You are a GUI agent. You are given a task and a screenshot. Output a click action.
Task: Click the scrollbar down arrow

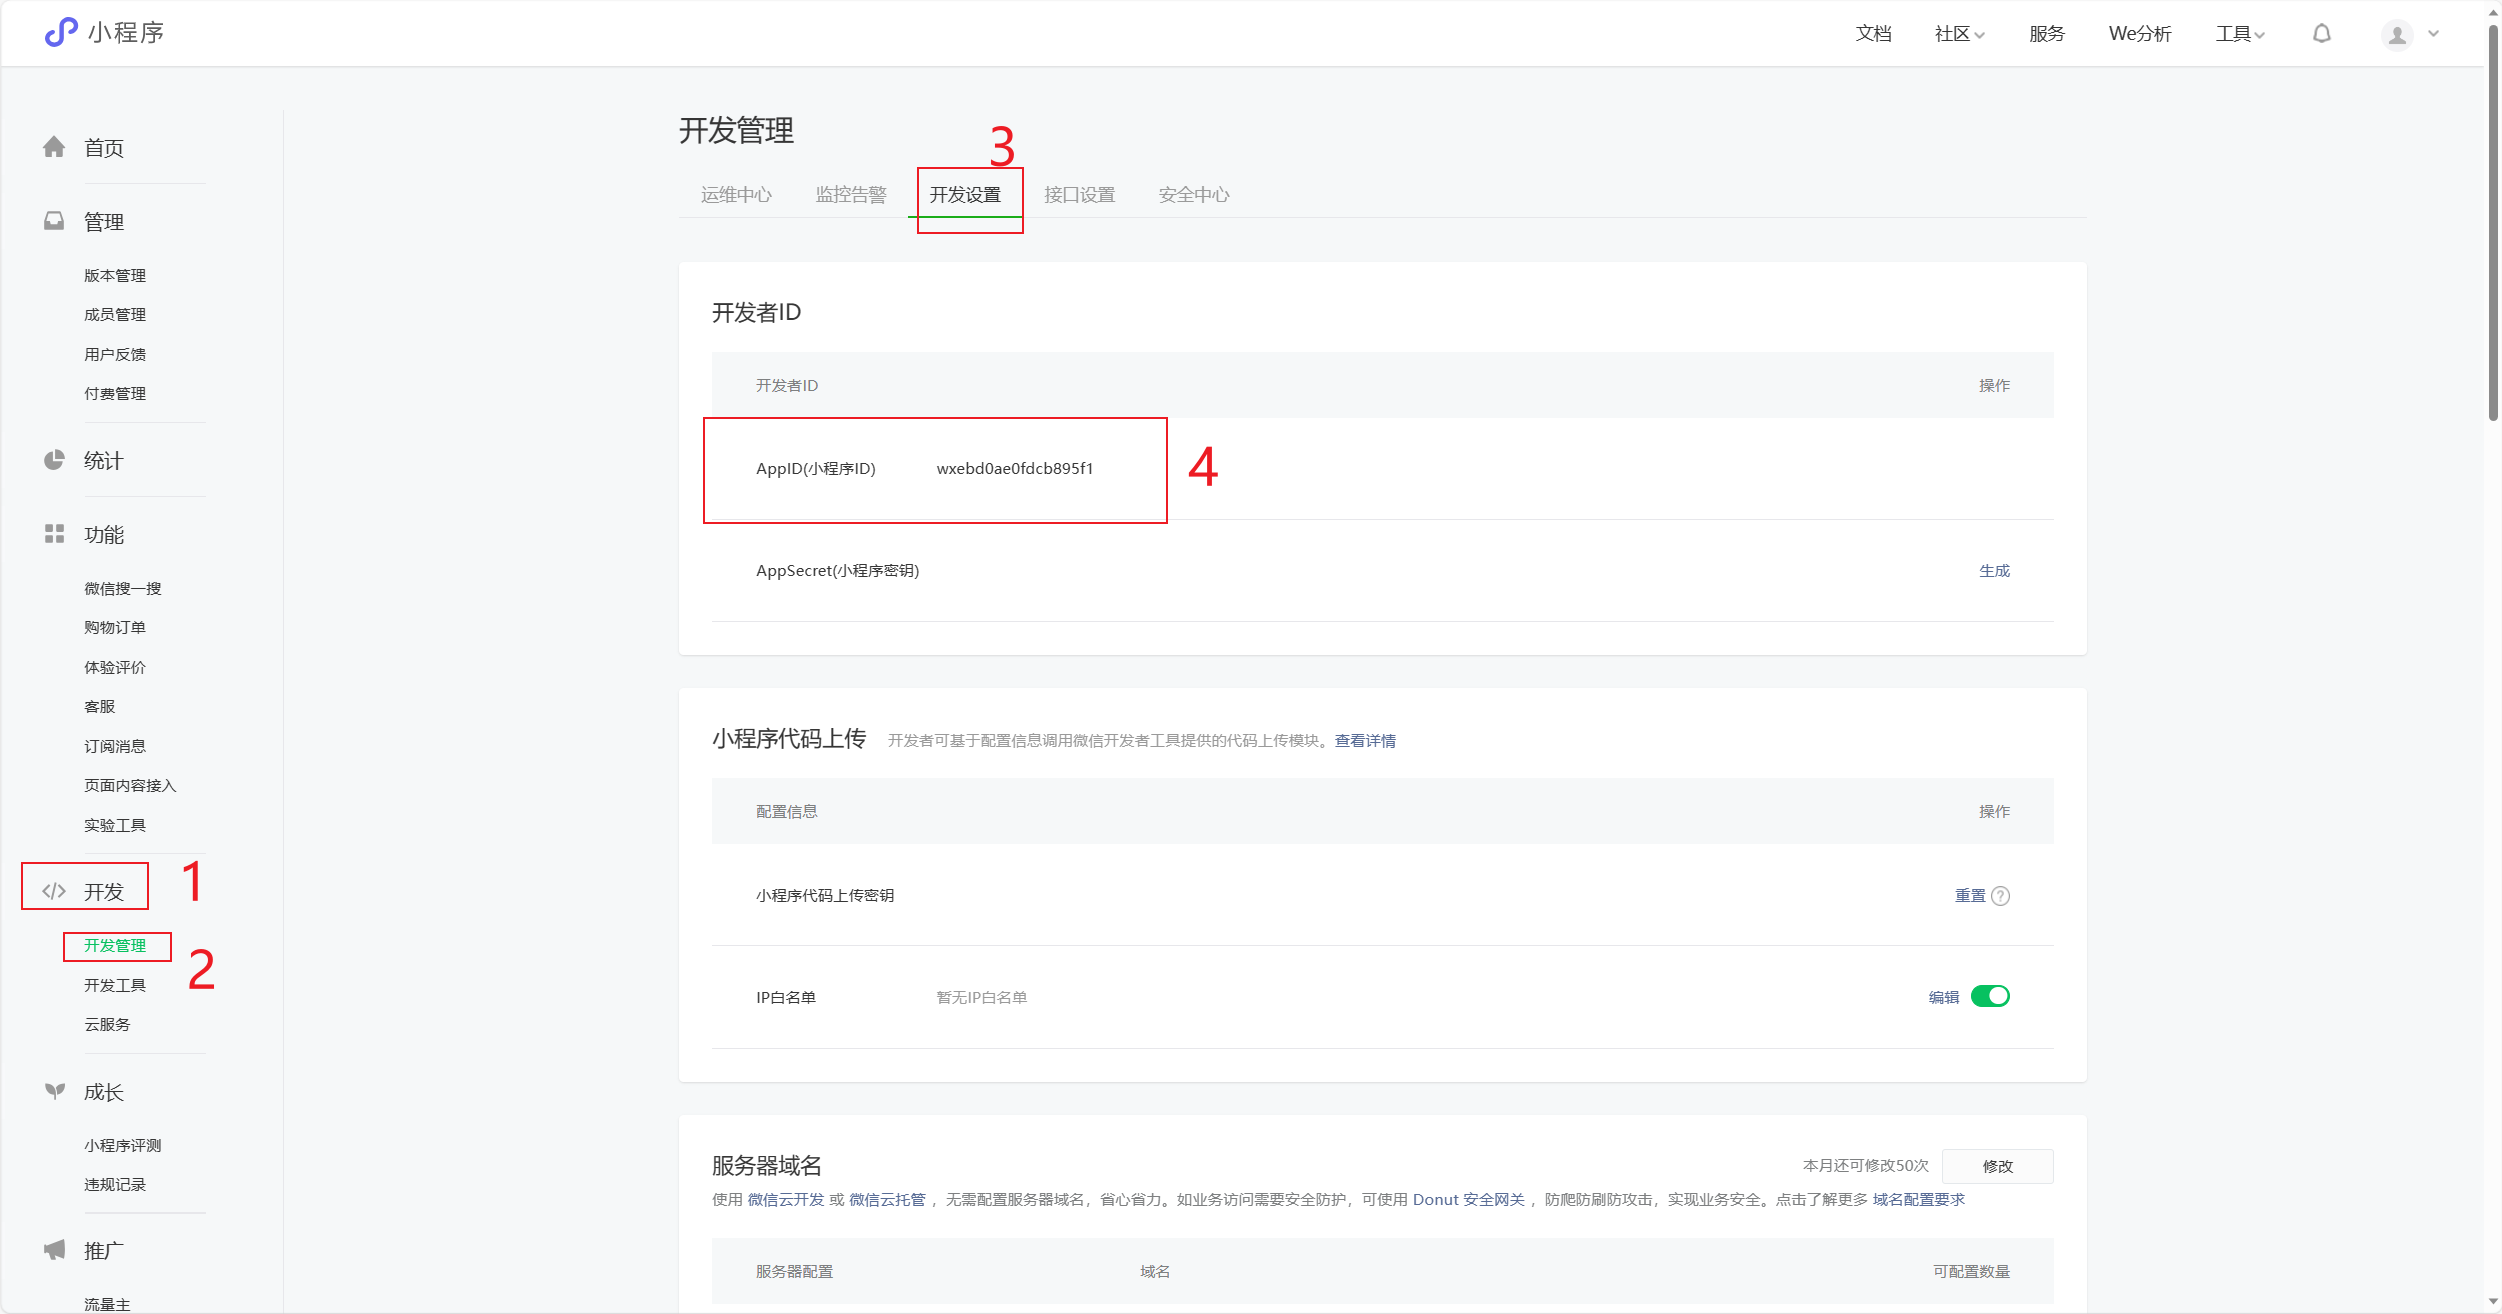point(2493,1303)
